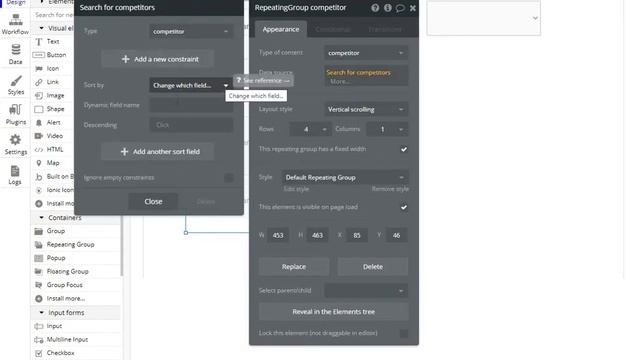Open the Type competitor dropdown in search
The image size is (640, 360).
pyautogui.click(x=191, y=31)
